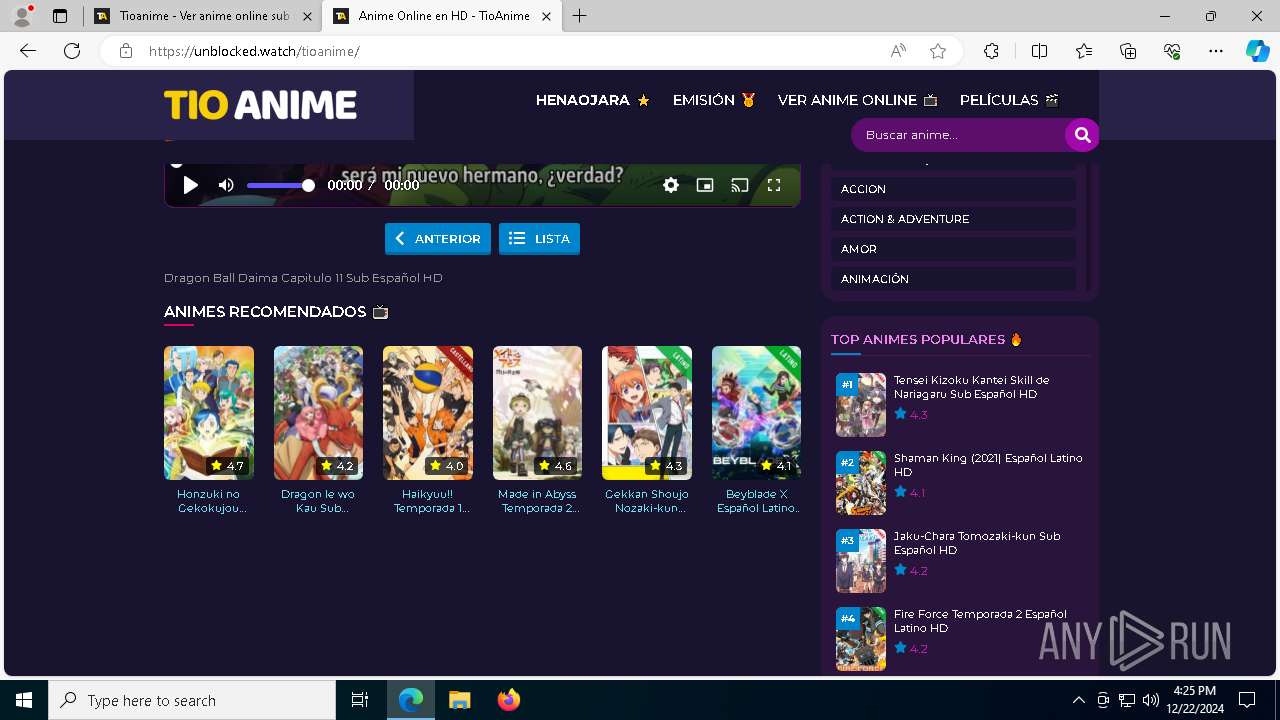Open the HENAOJARA menu item
Screen dimensions: 1280x720
593,100
